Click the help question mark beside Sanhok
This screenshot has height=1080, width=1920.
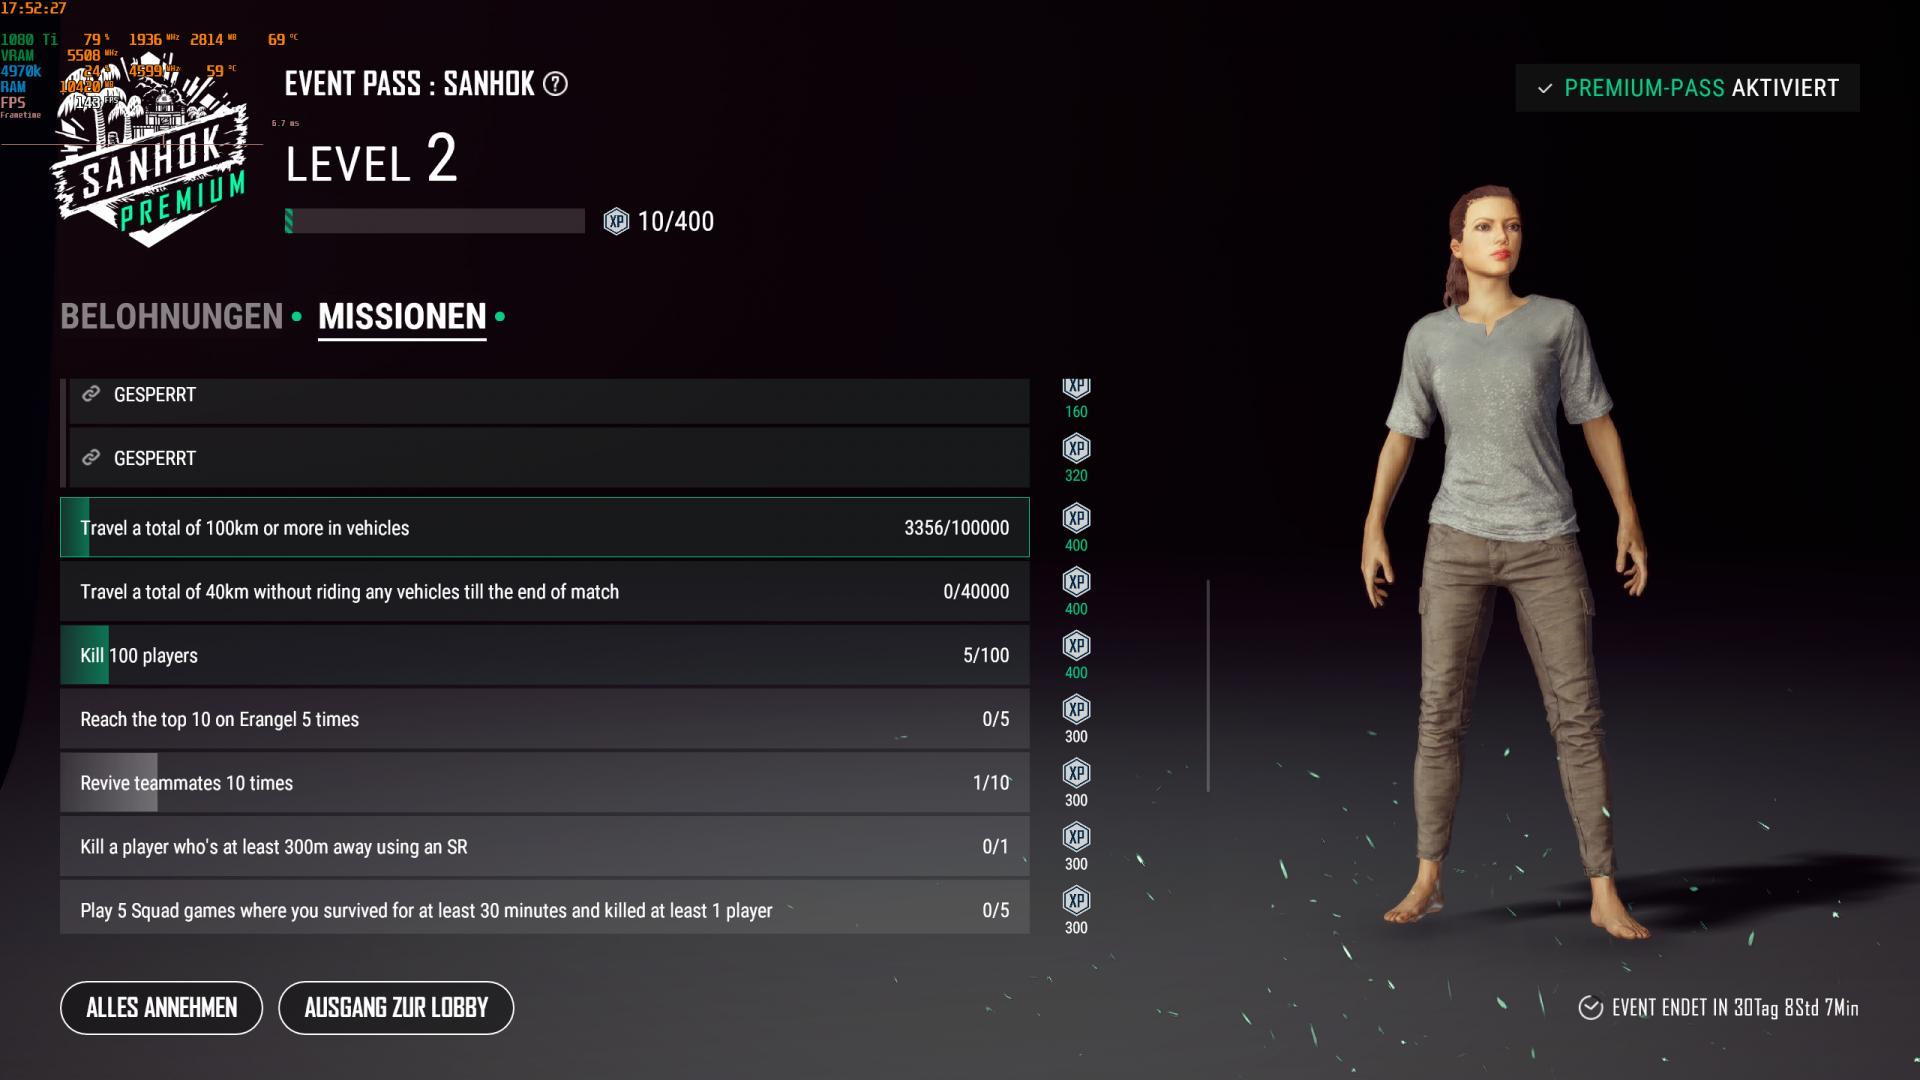[555, 84]
